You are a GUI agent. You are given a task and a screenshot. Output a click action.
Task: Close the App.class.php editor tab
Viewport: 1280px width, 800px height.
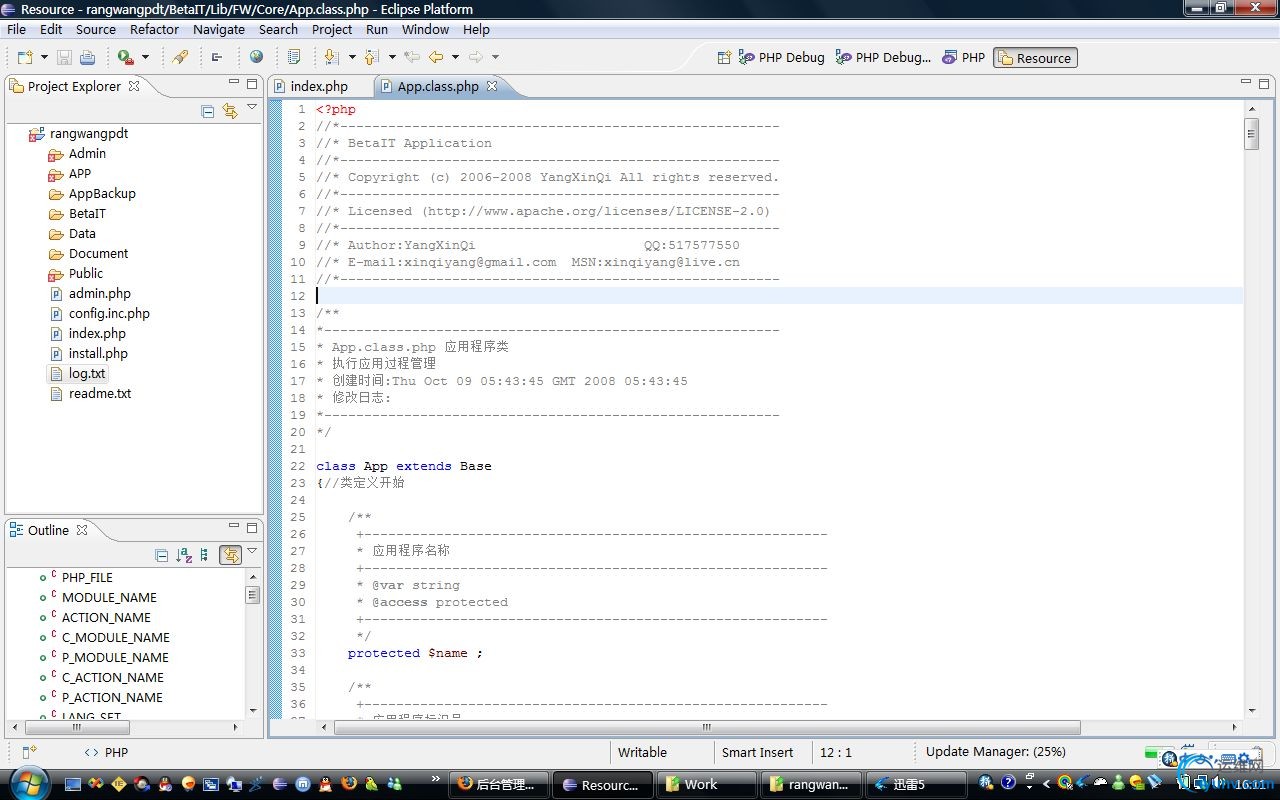492,86
